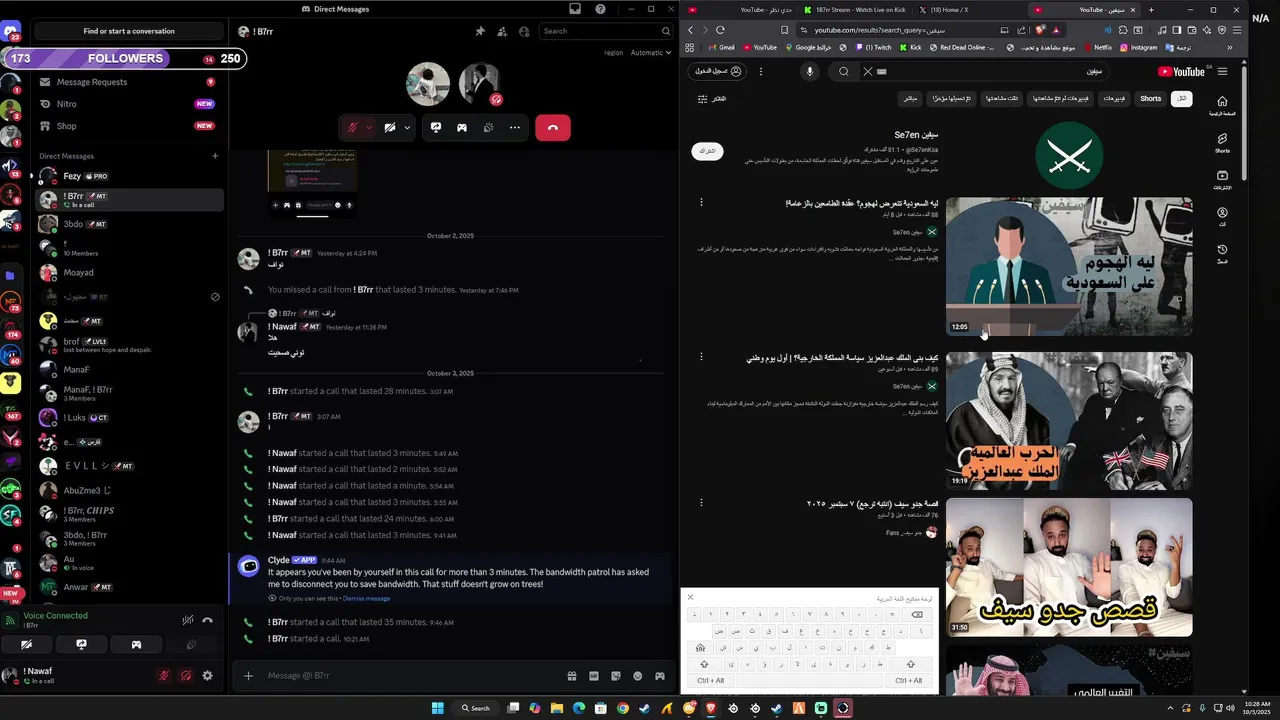1280x720 pixels.
Task: Toggle deafen next to ! Nawaf user panel
Action: 186,676
